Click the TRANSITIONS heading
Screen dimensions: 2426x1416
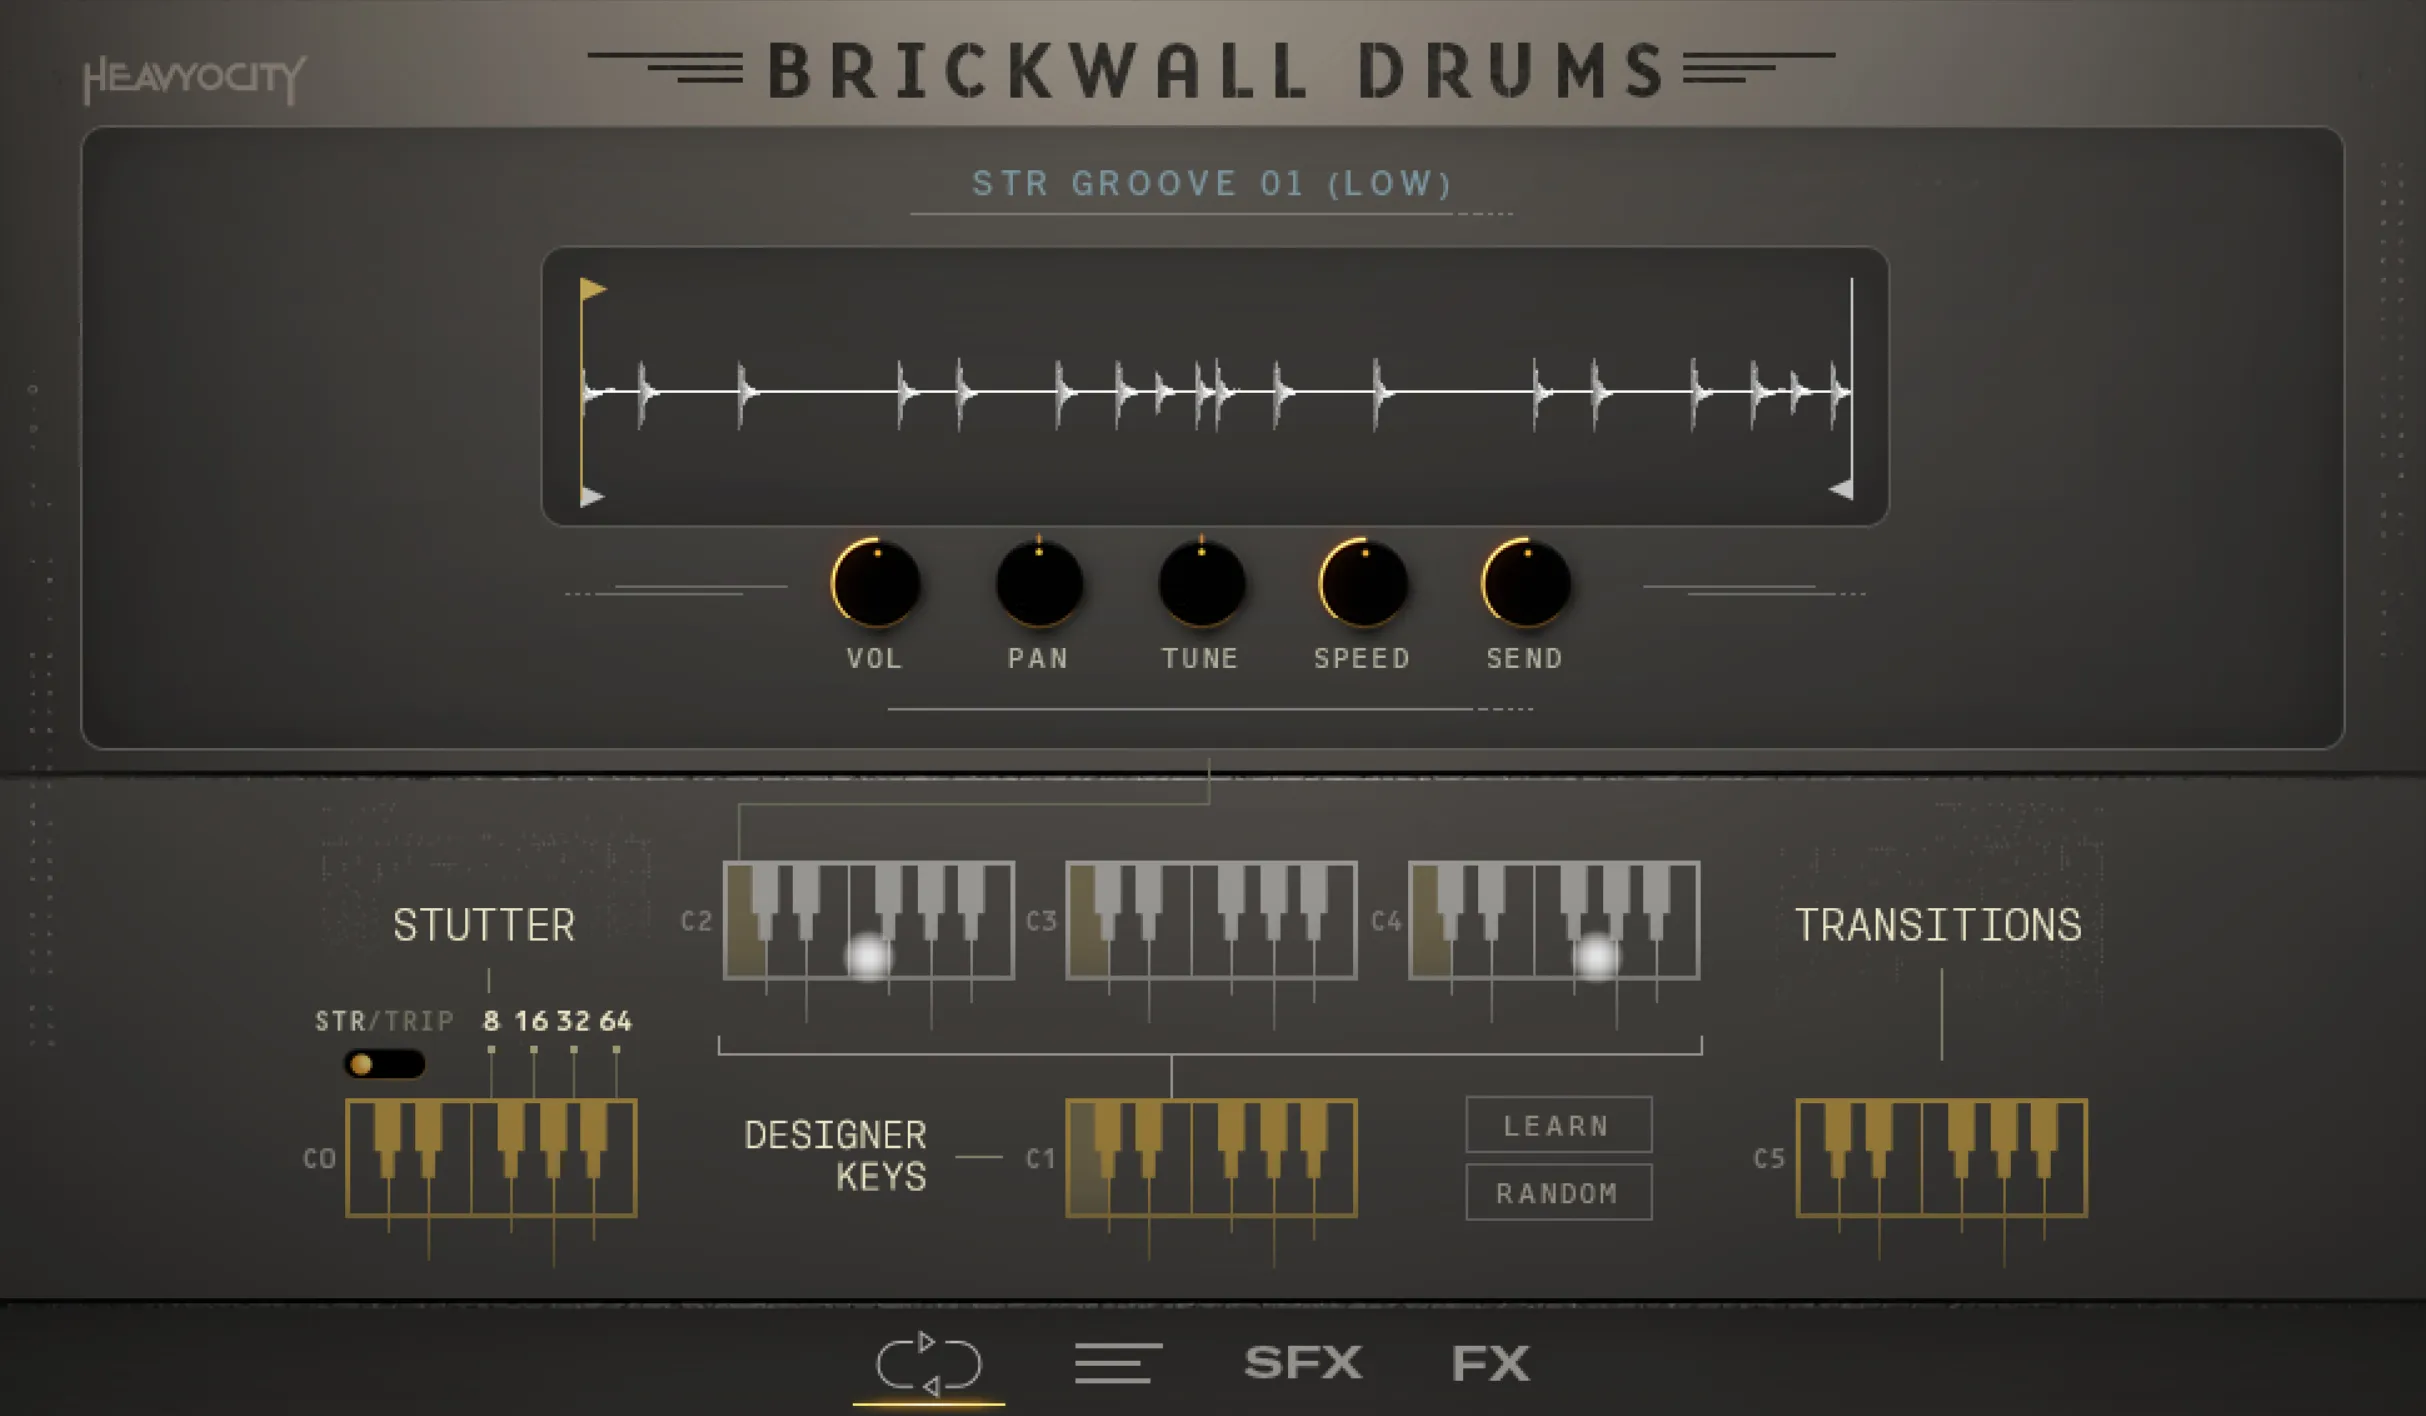coord(1939,925)
